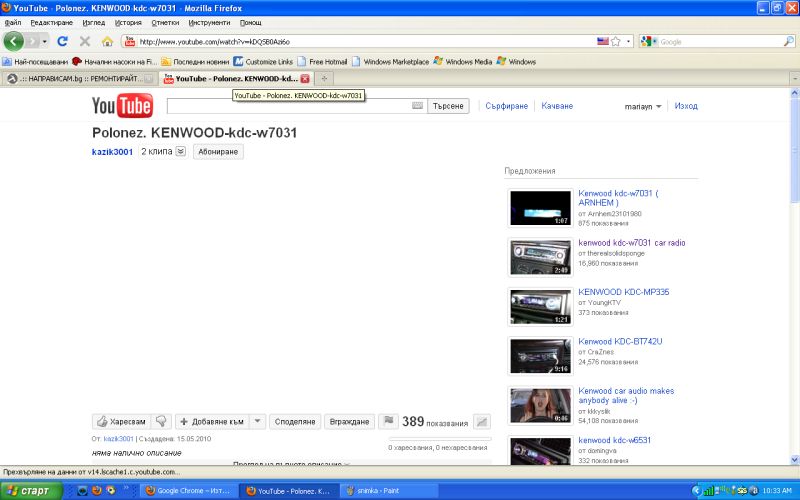Viewport: 800px width, 500px height.
Task: Click the YouTube search input field
Action: pos(290,105)
